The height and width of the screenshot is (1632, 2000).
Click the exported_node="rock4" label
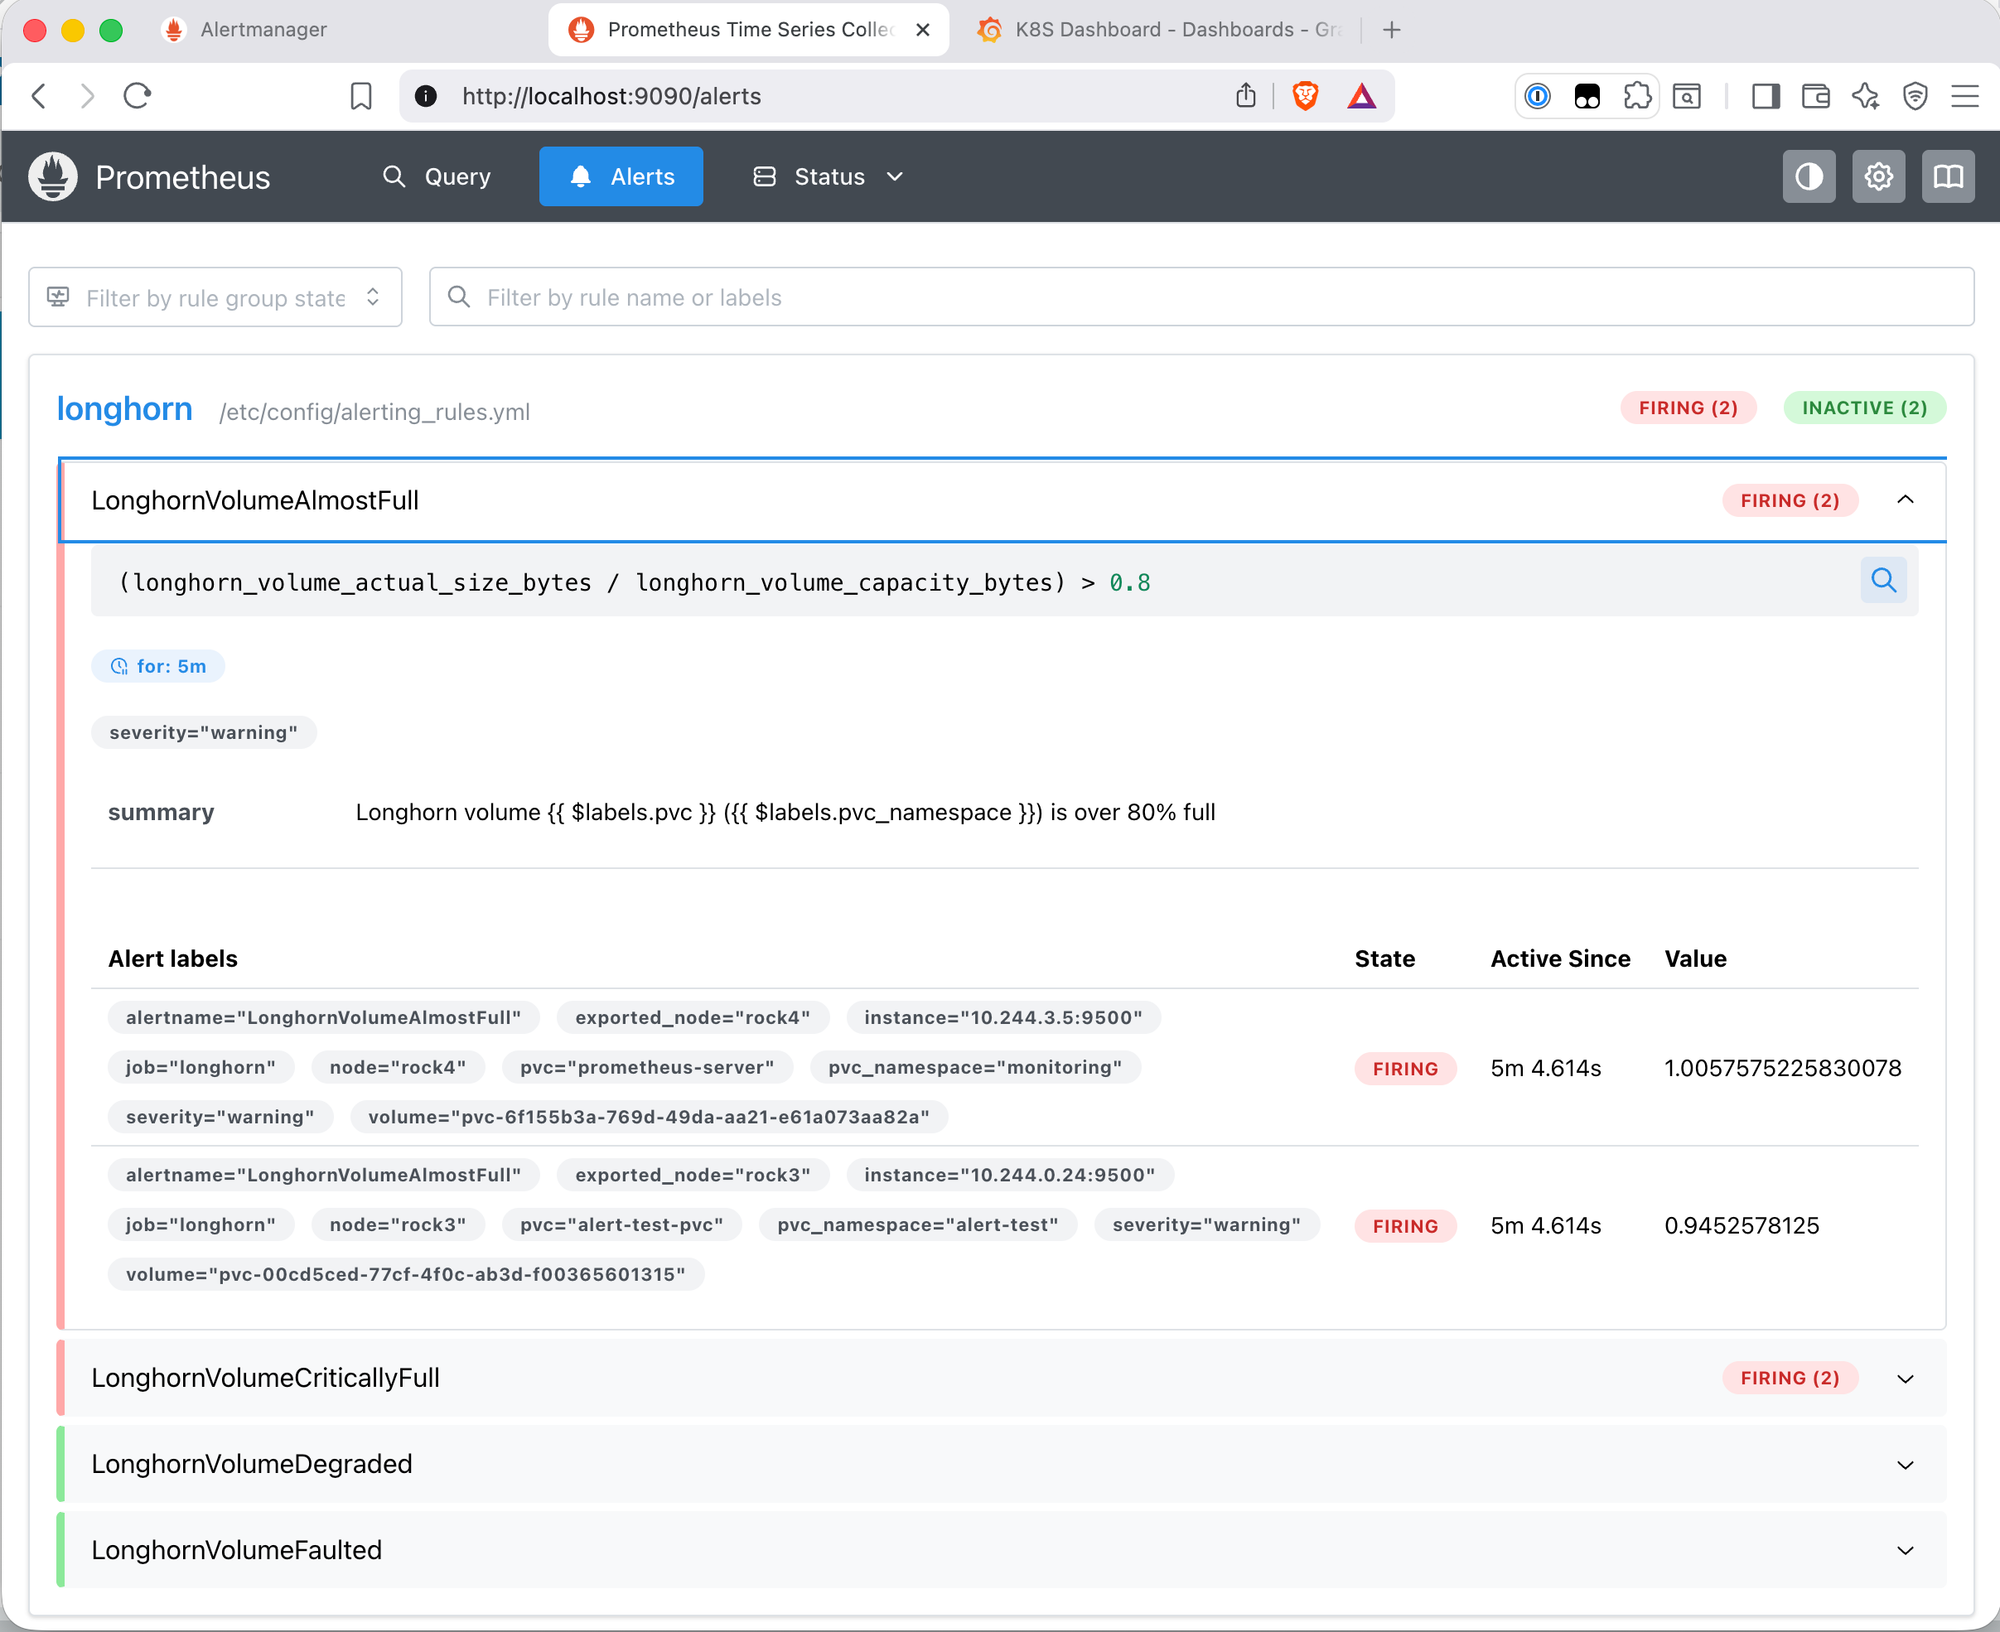tap(692, 1017)
